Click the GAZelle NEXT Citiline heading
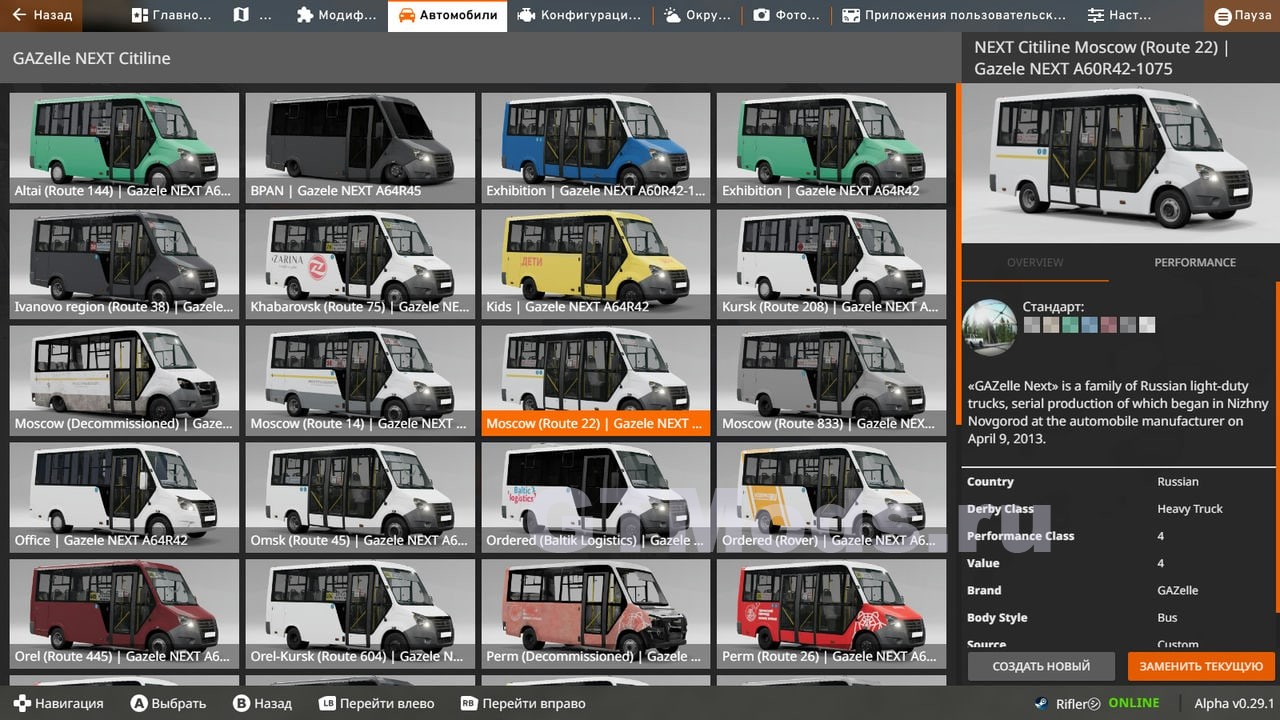 pyautogui.click(x=92, y=58)
